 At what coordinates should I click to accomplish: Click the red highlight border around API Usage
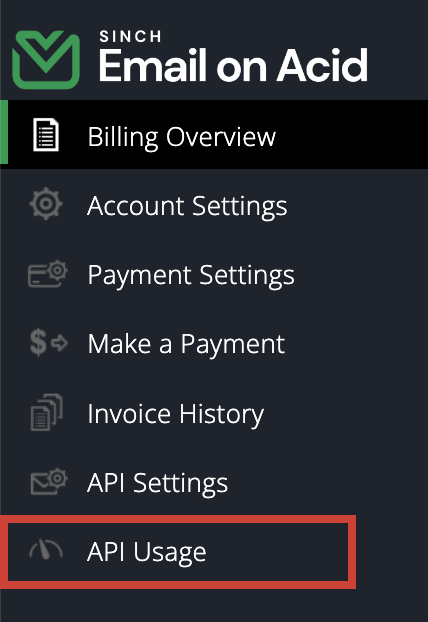coord(178,519)
